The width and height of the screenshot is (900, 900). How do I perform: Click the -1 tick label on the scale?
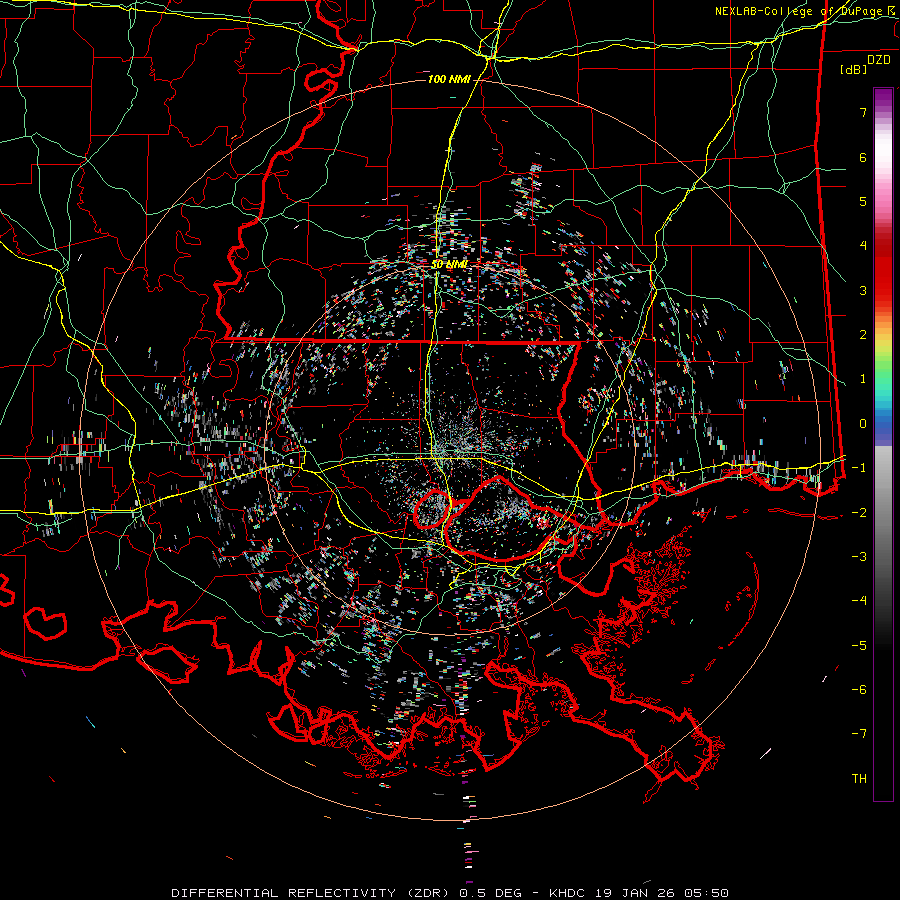(x=859, y=468)
